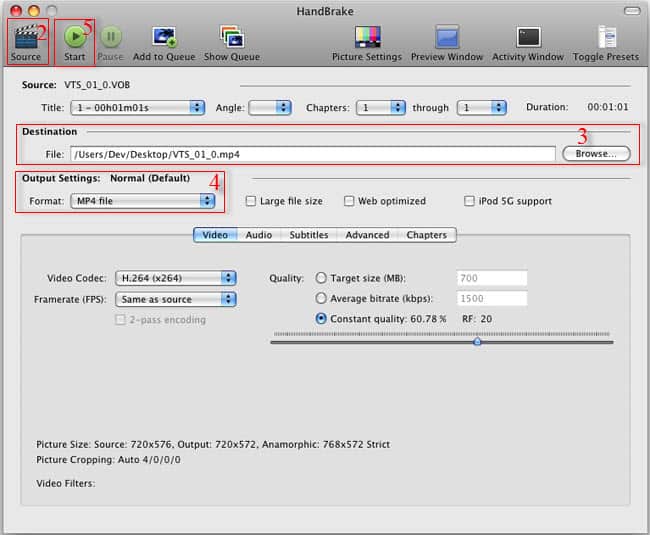
Task: Click the toolbar toggle pill in title bar
Action: coord(632,11)
